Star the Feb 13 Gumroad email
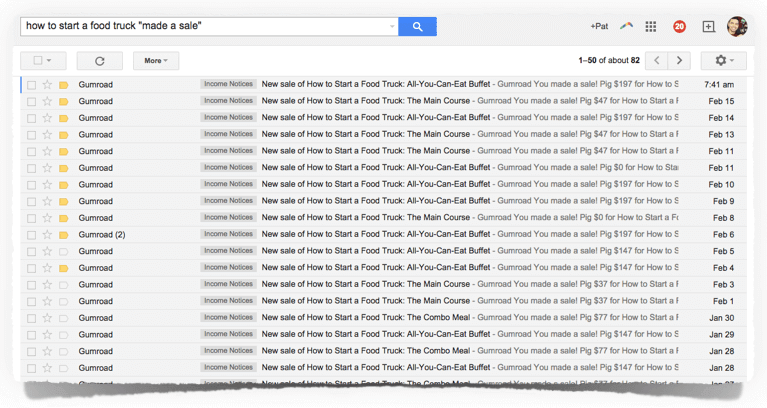 [x=47, y=135]
